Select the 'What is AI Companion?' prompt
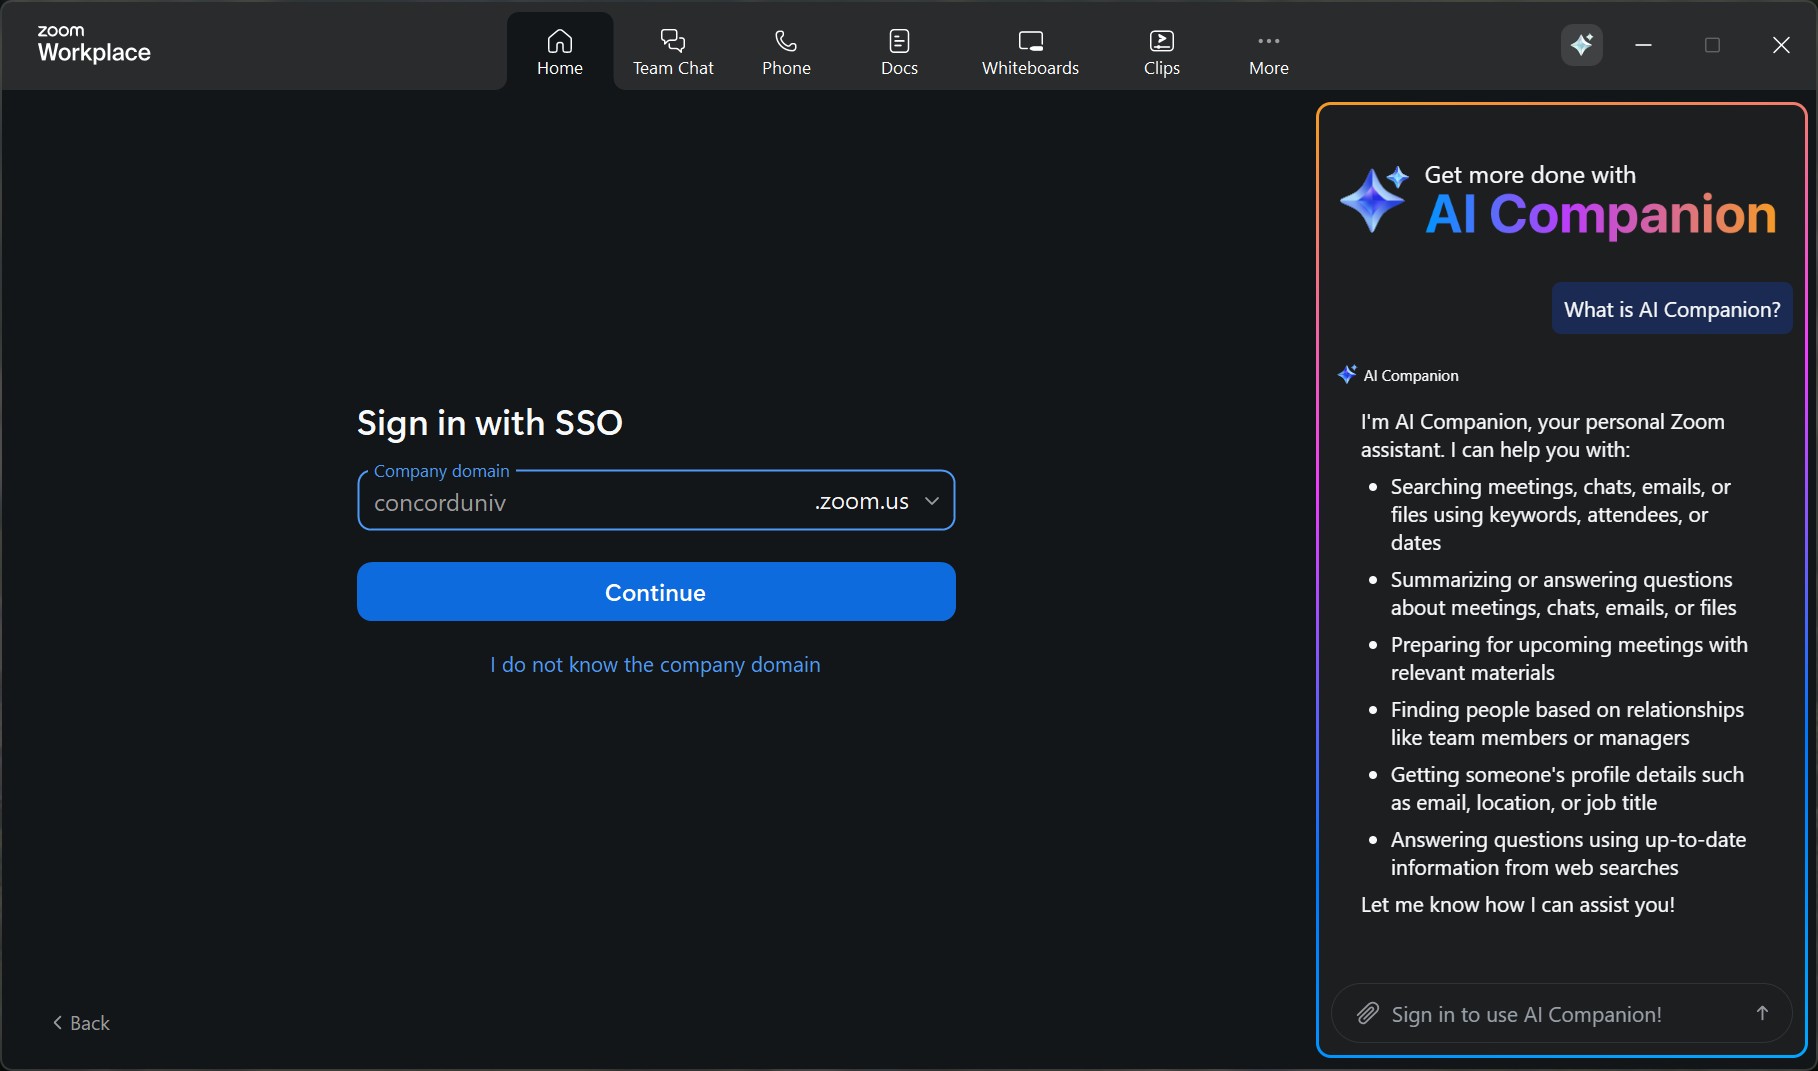The height and width of the screenshot is (1071, 1818). point(1671,310)
